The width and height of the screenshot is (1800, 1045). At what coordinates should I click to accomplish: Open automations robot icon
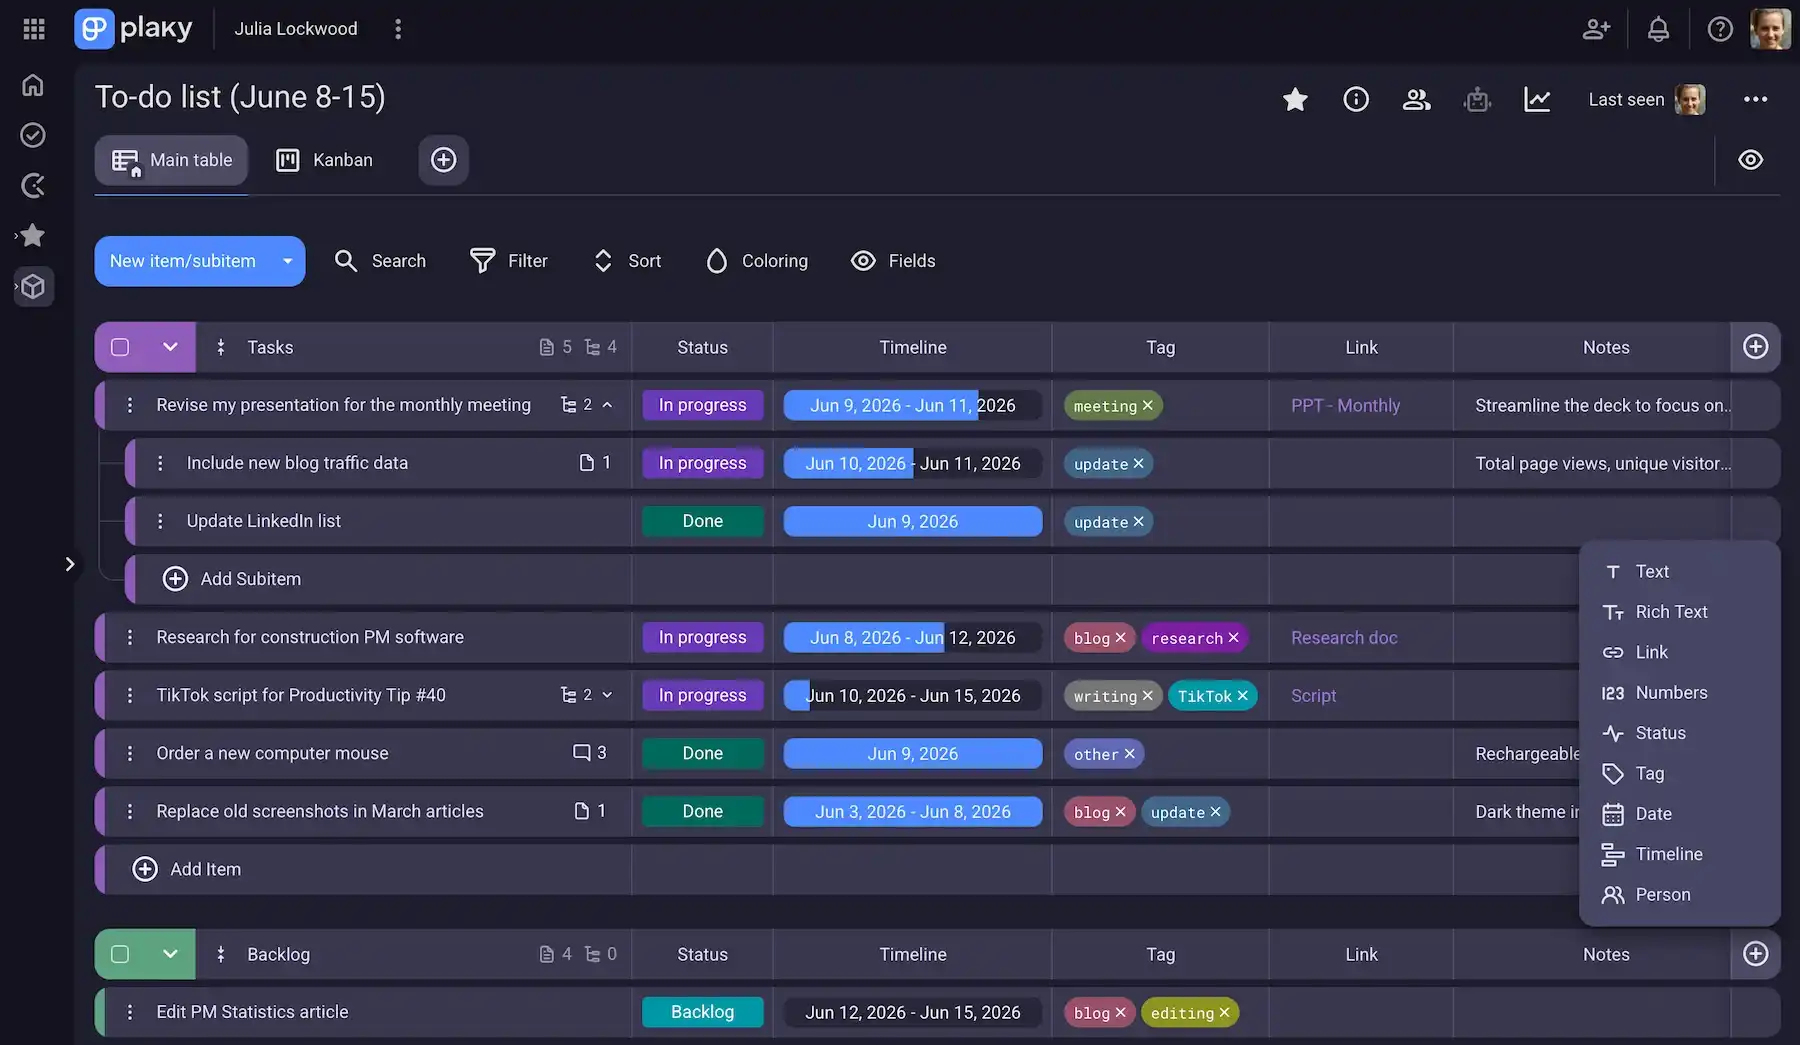click(1477, 99)
